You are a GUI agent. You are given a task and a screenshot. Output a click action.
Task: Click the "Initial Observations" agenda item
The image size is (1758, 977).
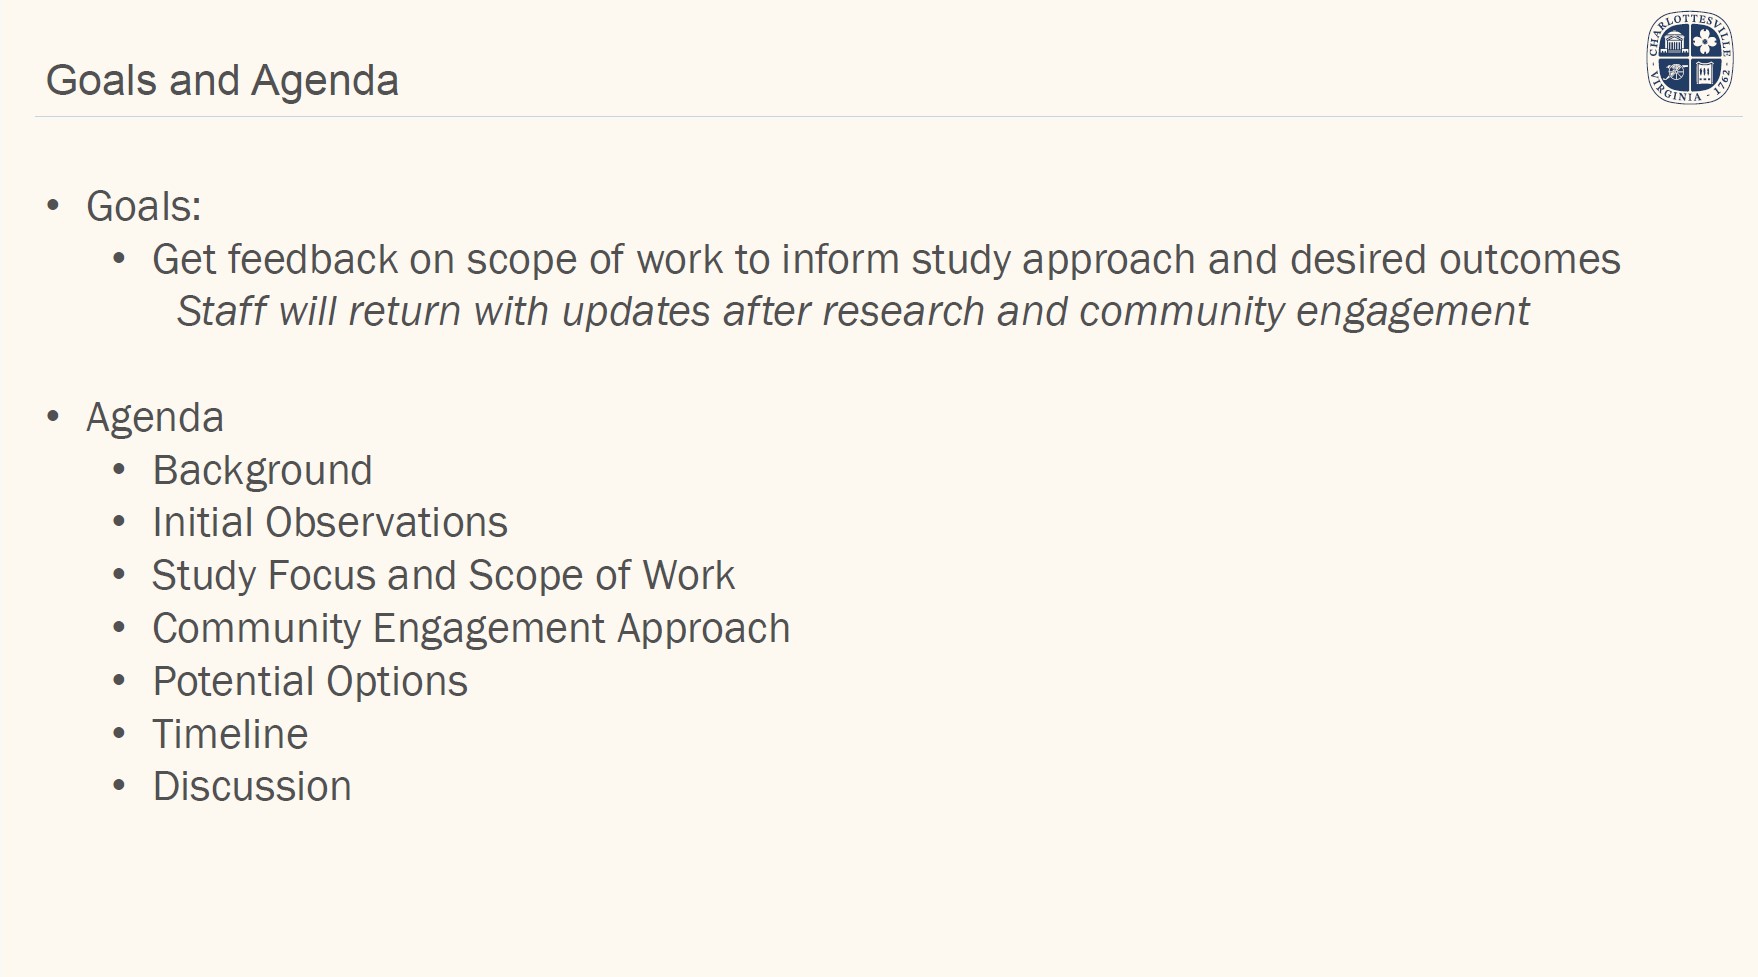[x=330, y=523]
